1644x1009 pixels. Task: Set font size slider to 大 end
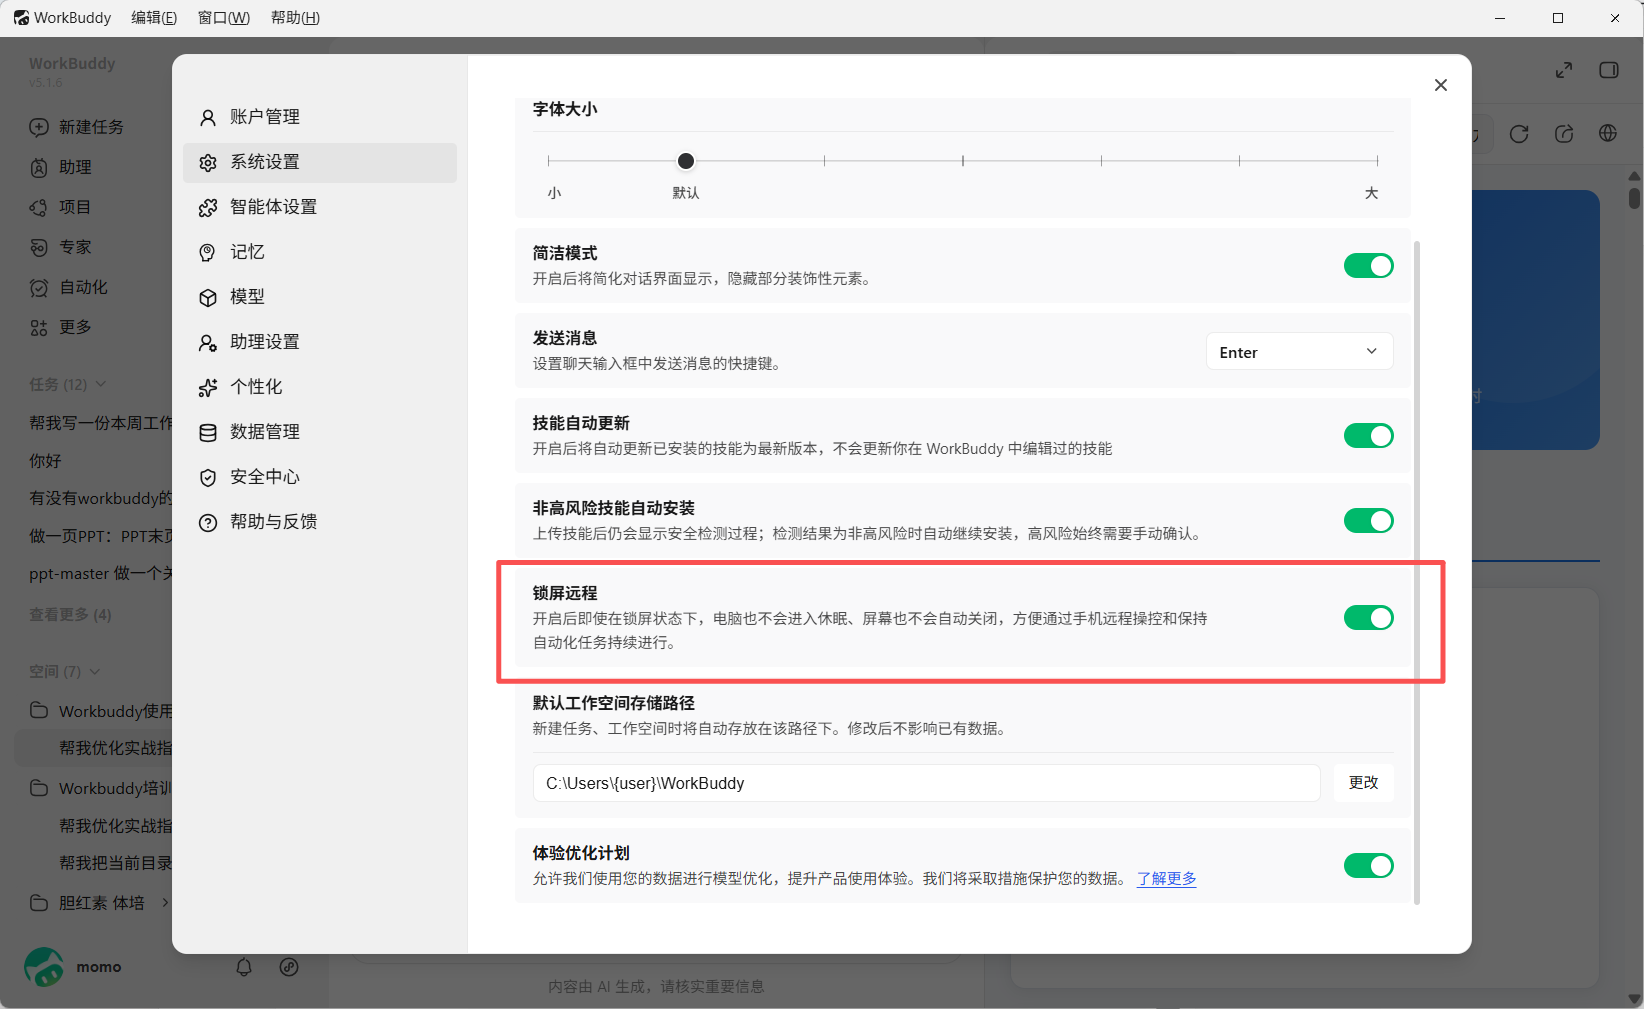[x=1377, y=161]
